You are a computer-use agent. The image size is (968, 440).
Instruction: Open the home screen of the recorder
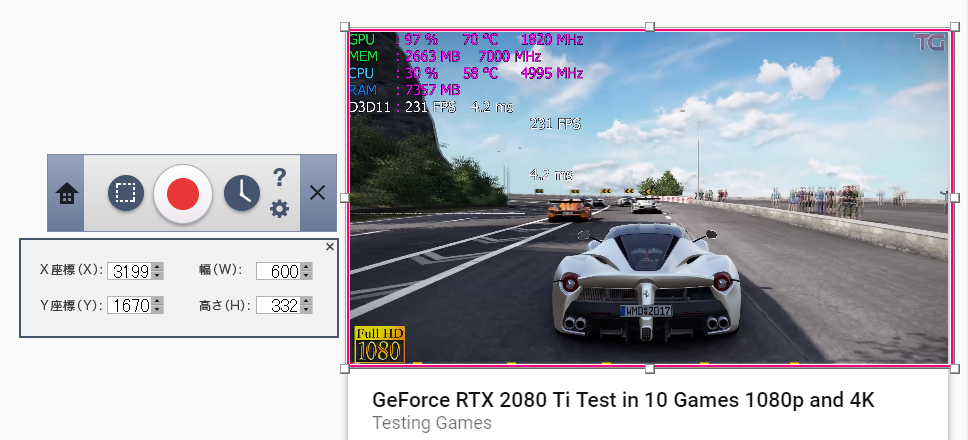tap(67, 194)
